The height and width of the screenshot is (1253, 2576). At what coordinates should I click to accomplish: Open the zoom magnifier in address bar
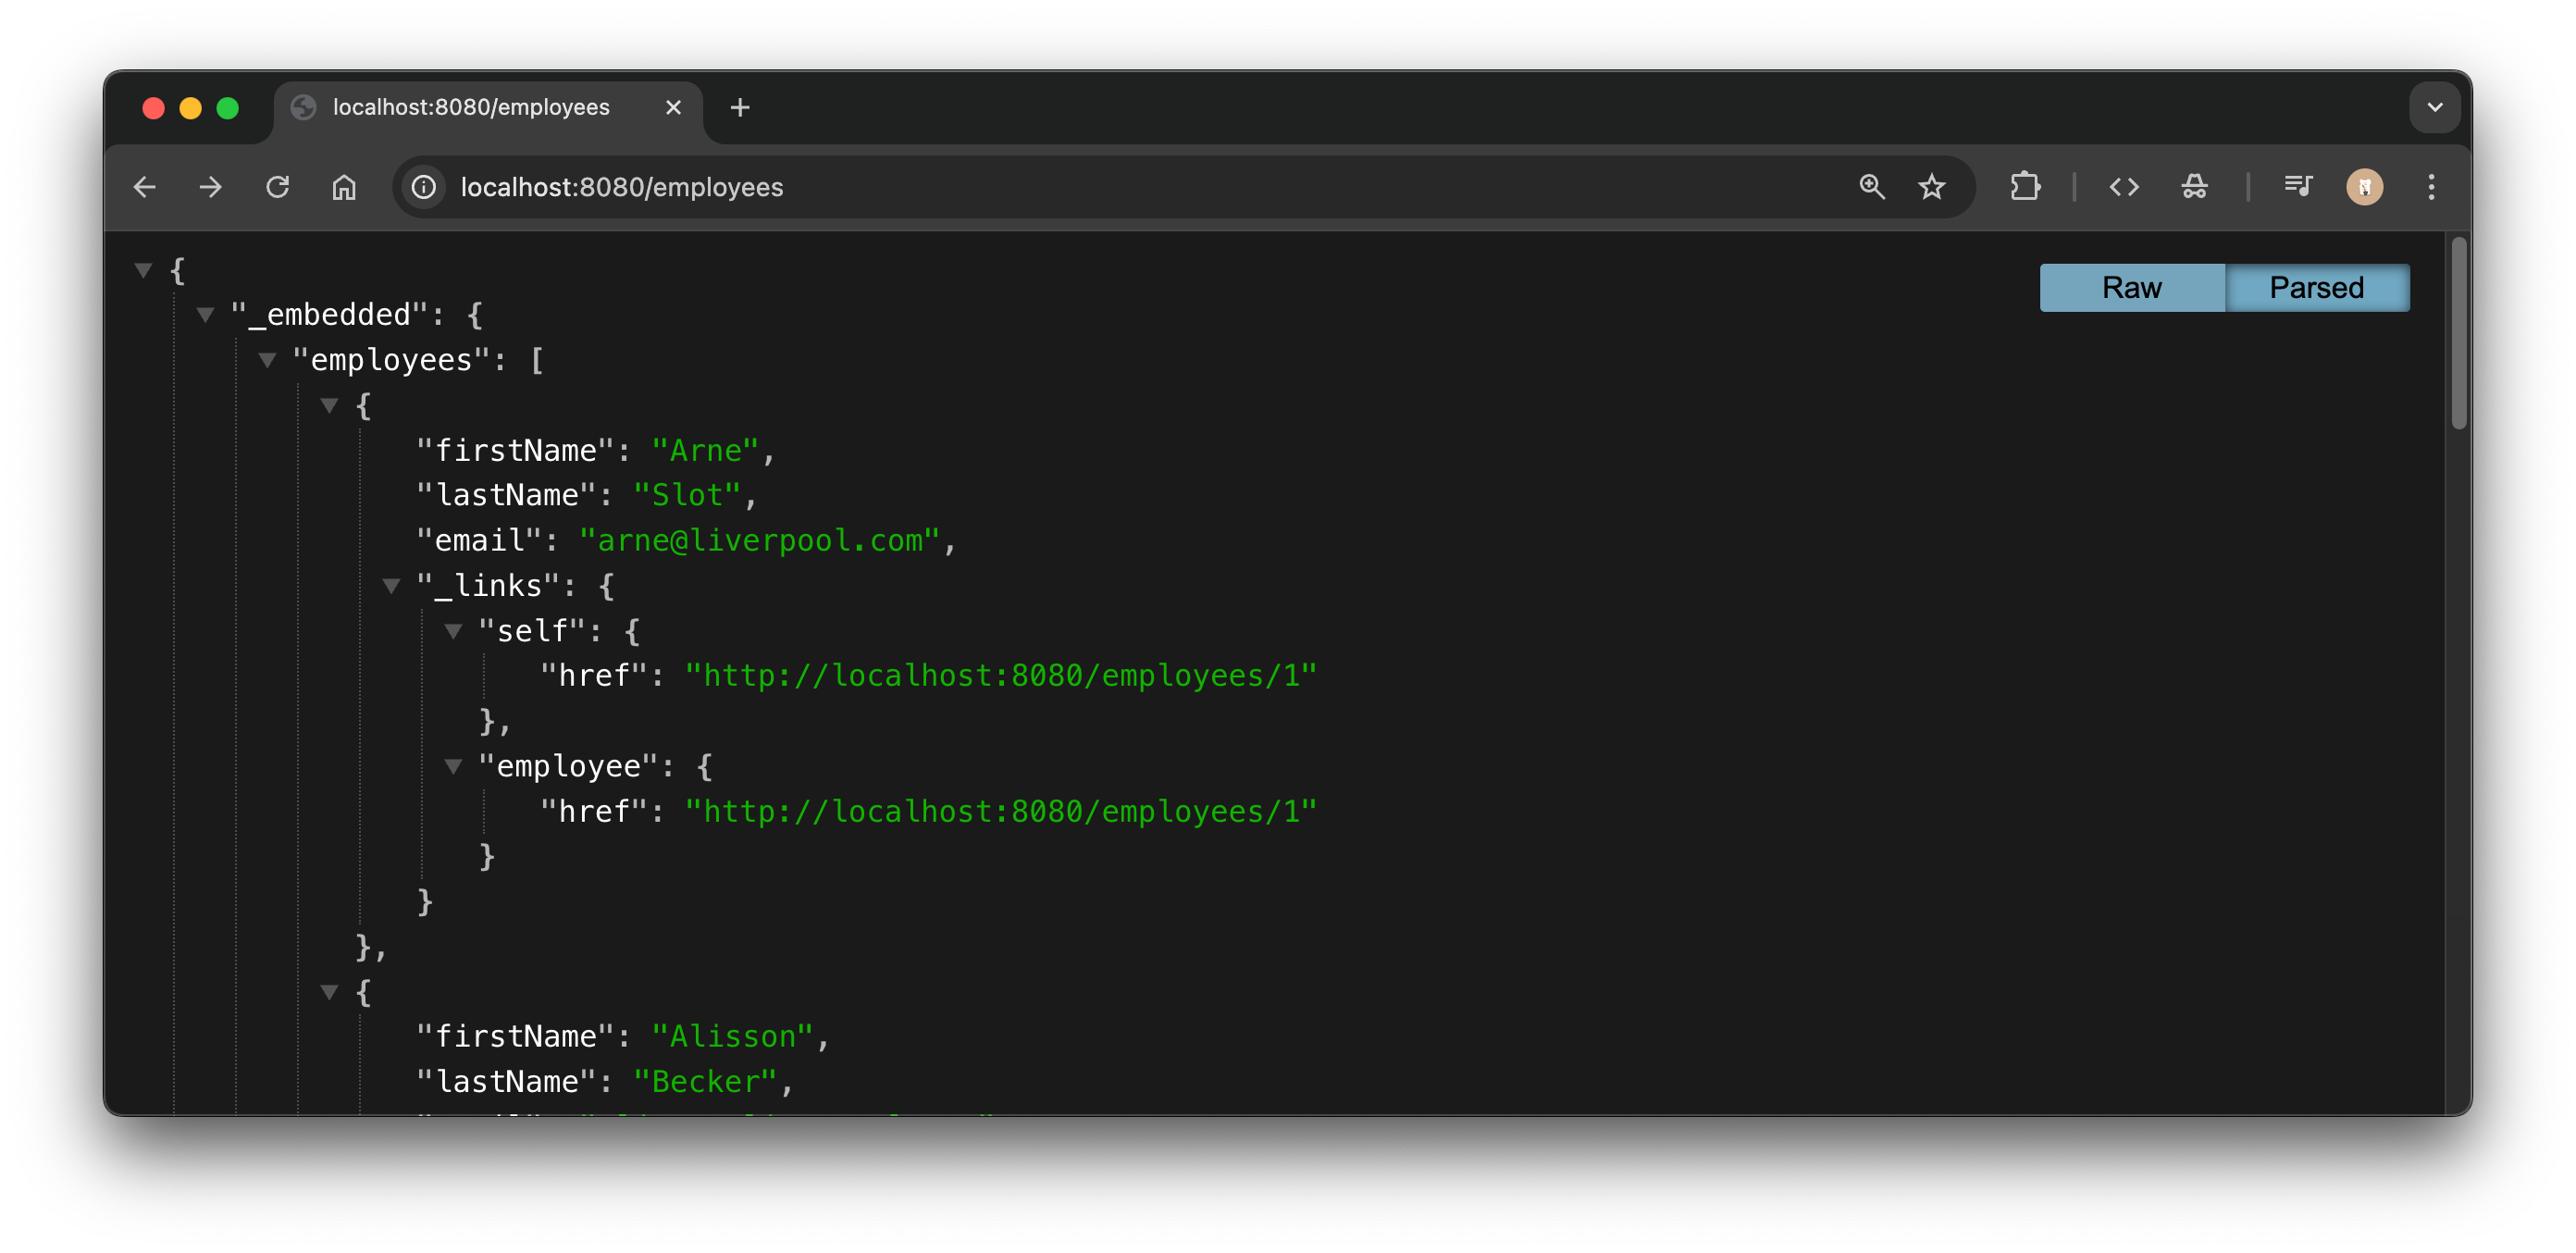coord(1871,187)
